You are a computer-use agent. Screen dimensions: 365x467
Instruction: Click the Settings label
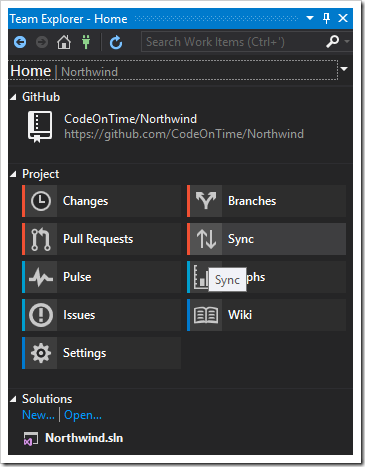tap(85, 353)
